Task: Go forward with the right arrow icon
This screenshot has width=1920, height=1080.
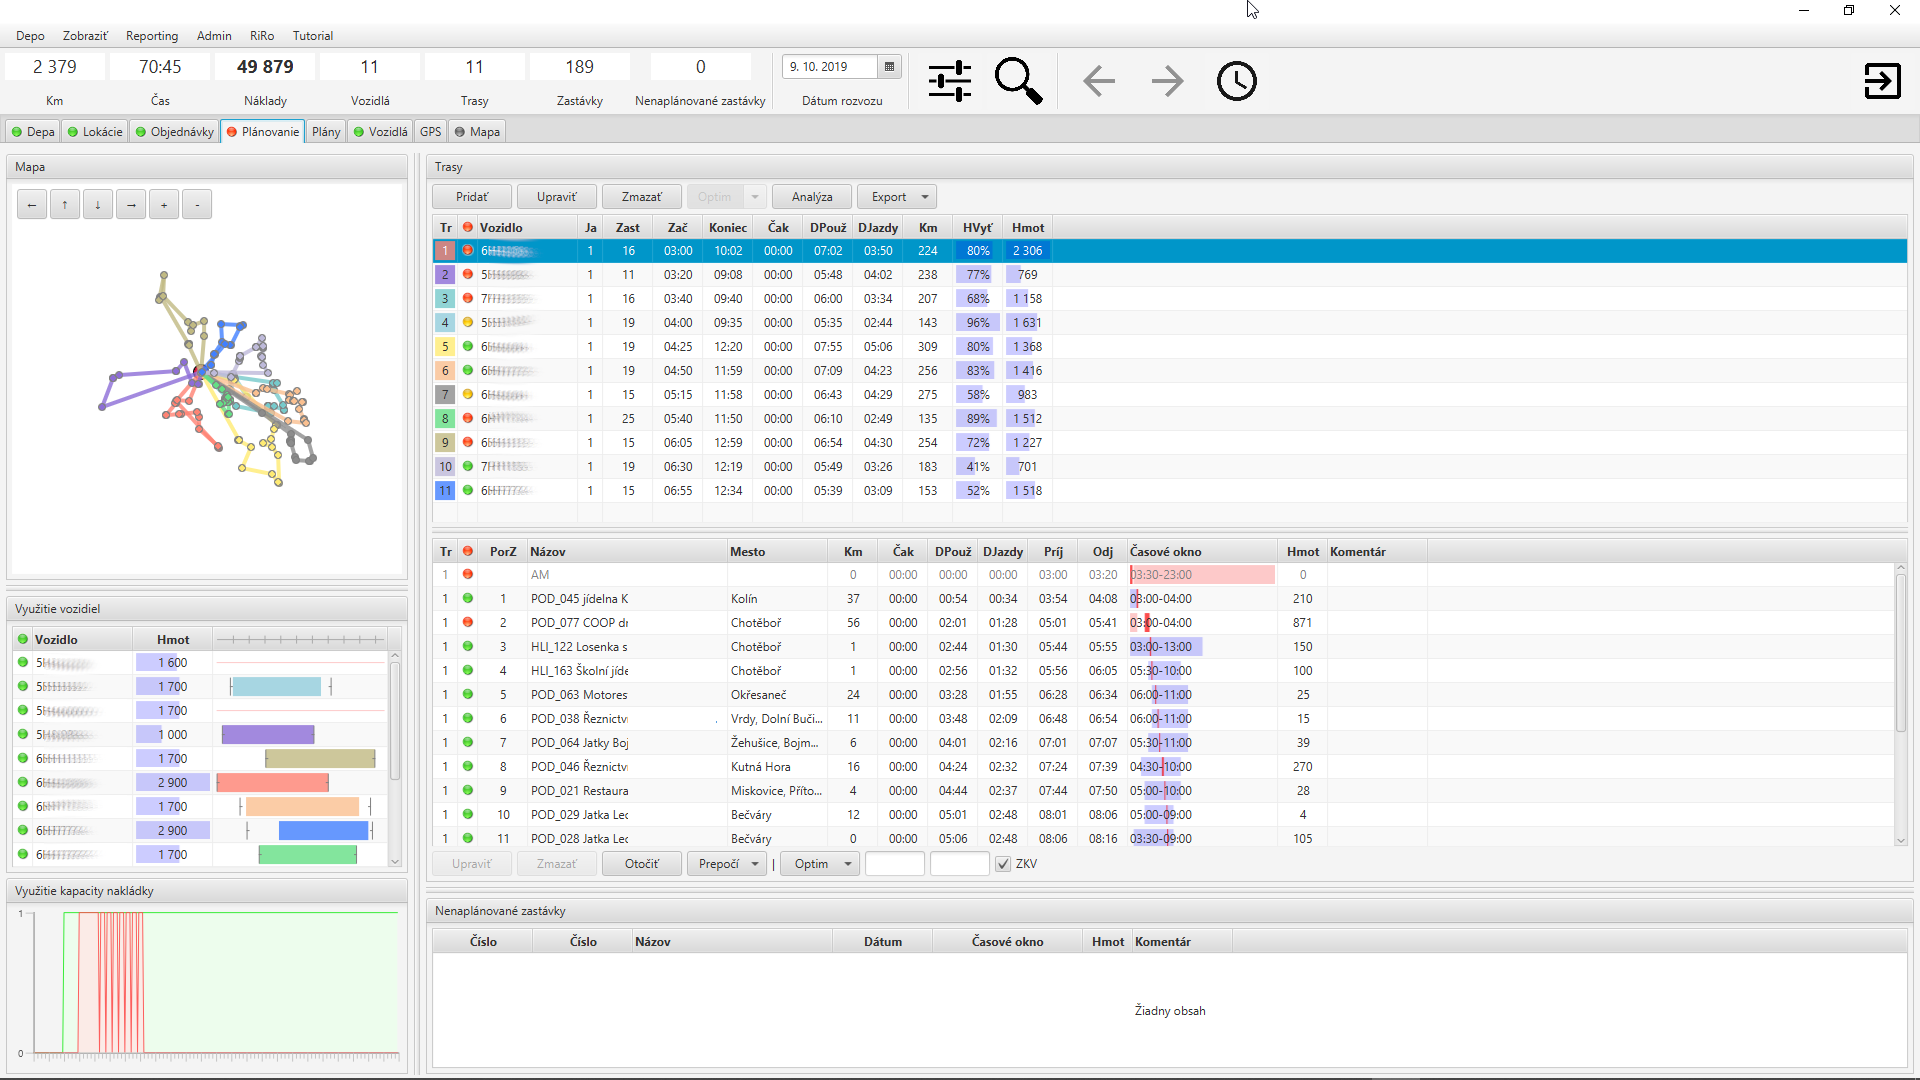Action: (x=1167, y=81)
